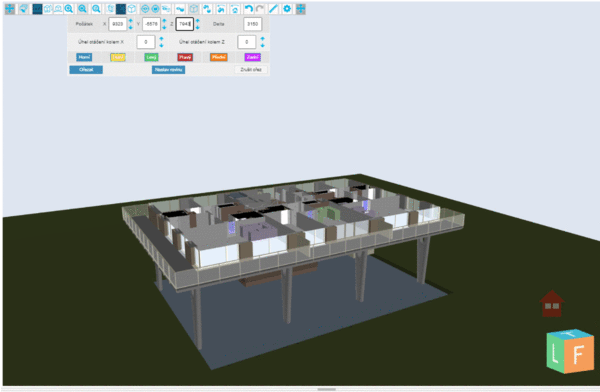Click the redo arrow icon

tap(260, 8)
